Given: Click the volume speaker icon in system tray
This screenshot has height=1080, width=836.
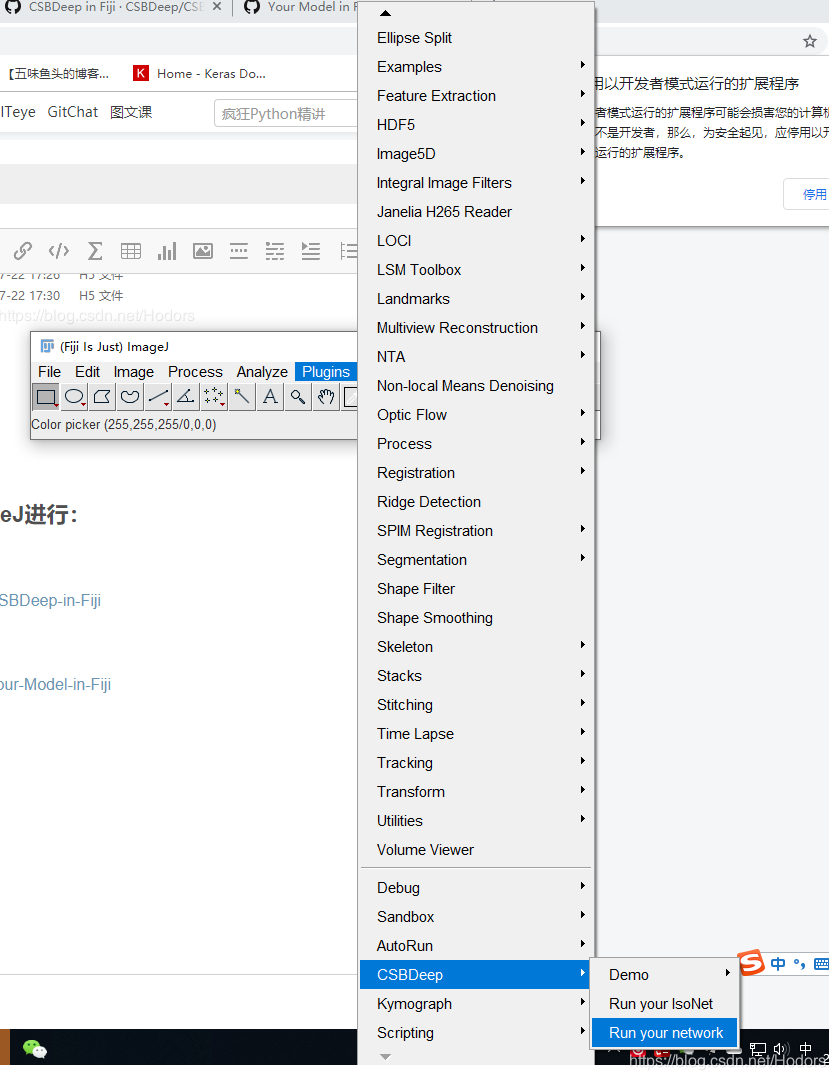Looking at the screenshot, I should click(x=779, y=1049).
